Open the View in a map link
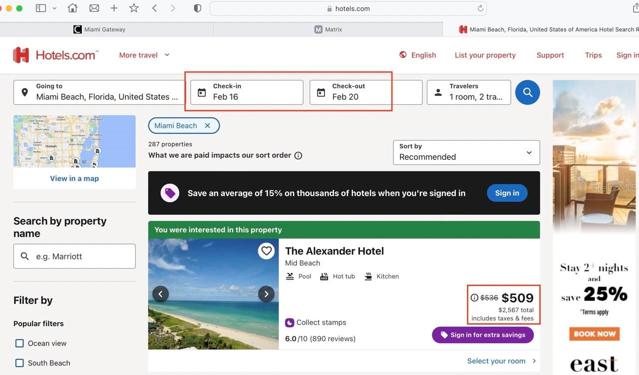 click(74, 179)
